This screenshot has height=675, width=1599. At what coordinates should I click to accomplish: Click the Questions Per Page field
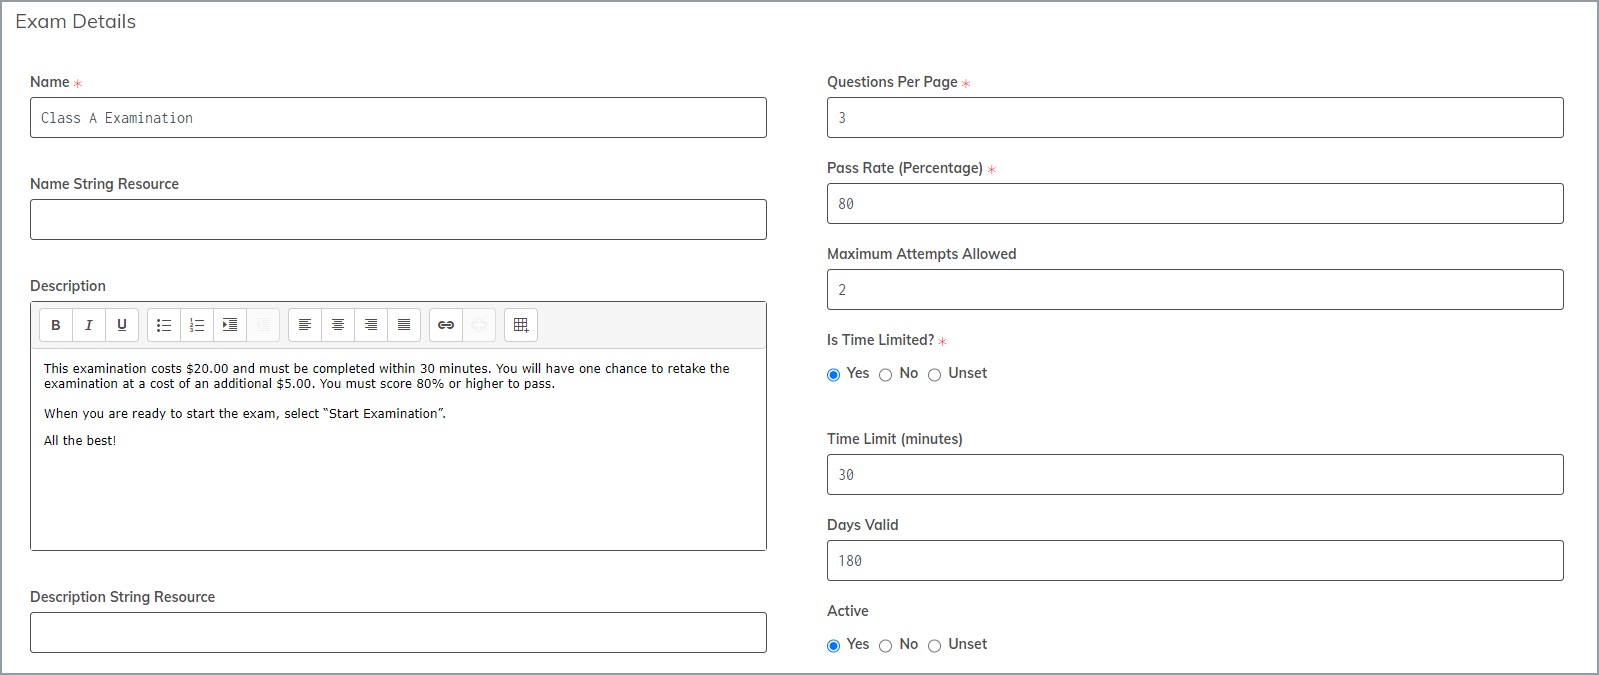click(1195, 118)
